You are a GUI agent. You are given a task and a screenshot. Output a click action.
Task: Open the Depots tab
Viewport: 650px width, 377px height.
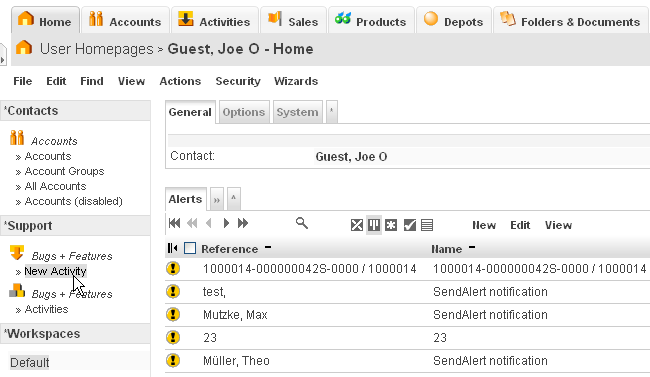454,20
